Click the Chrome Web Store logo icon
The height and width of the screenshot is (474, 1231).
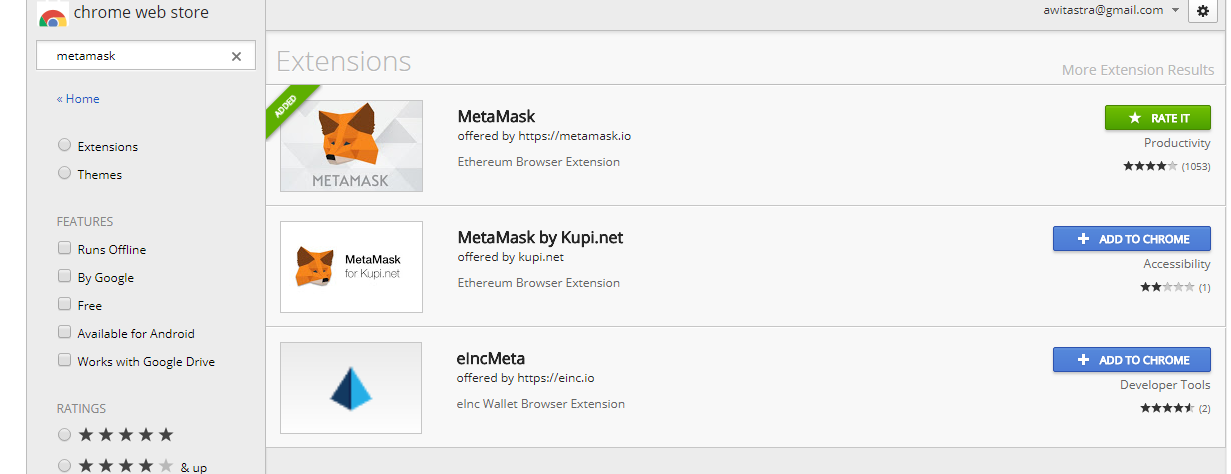(x=53, y=15)
